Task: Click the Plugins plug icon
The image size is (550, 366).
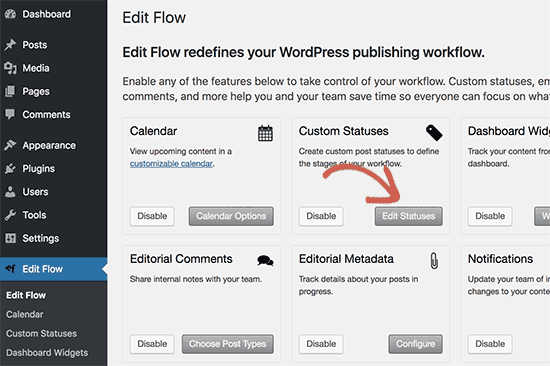Action: (x=10, y=168)
